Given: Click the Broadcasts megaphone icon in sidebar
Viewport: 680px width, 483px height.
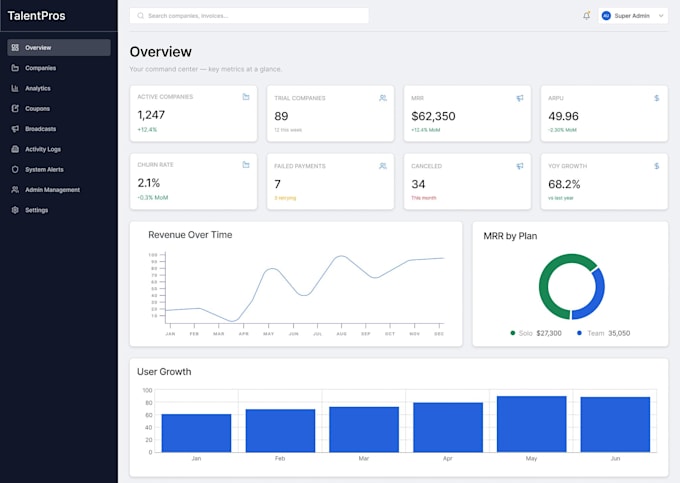Looking at the screenshot, I should [x=15, y=129].
